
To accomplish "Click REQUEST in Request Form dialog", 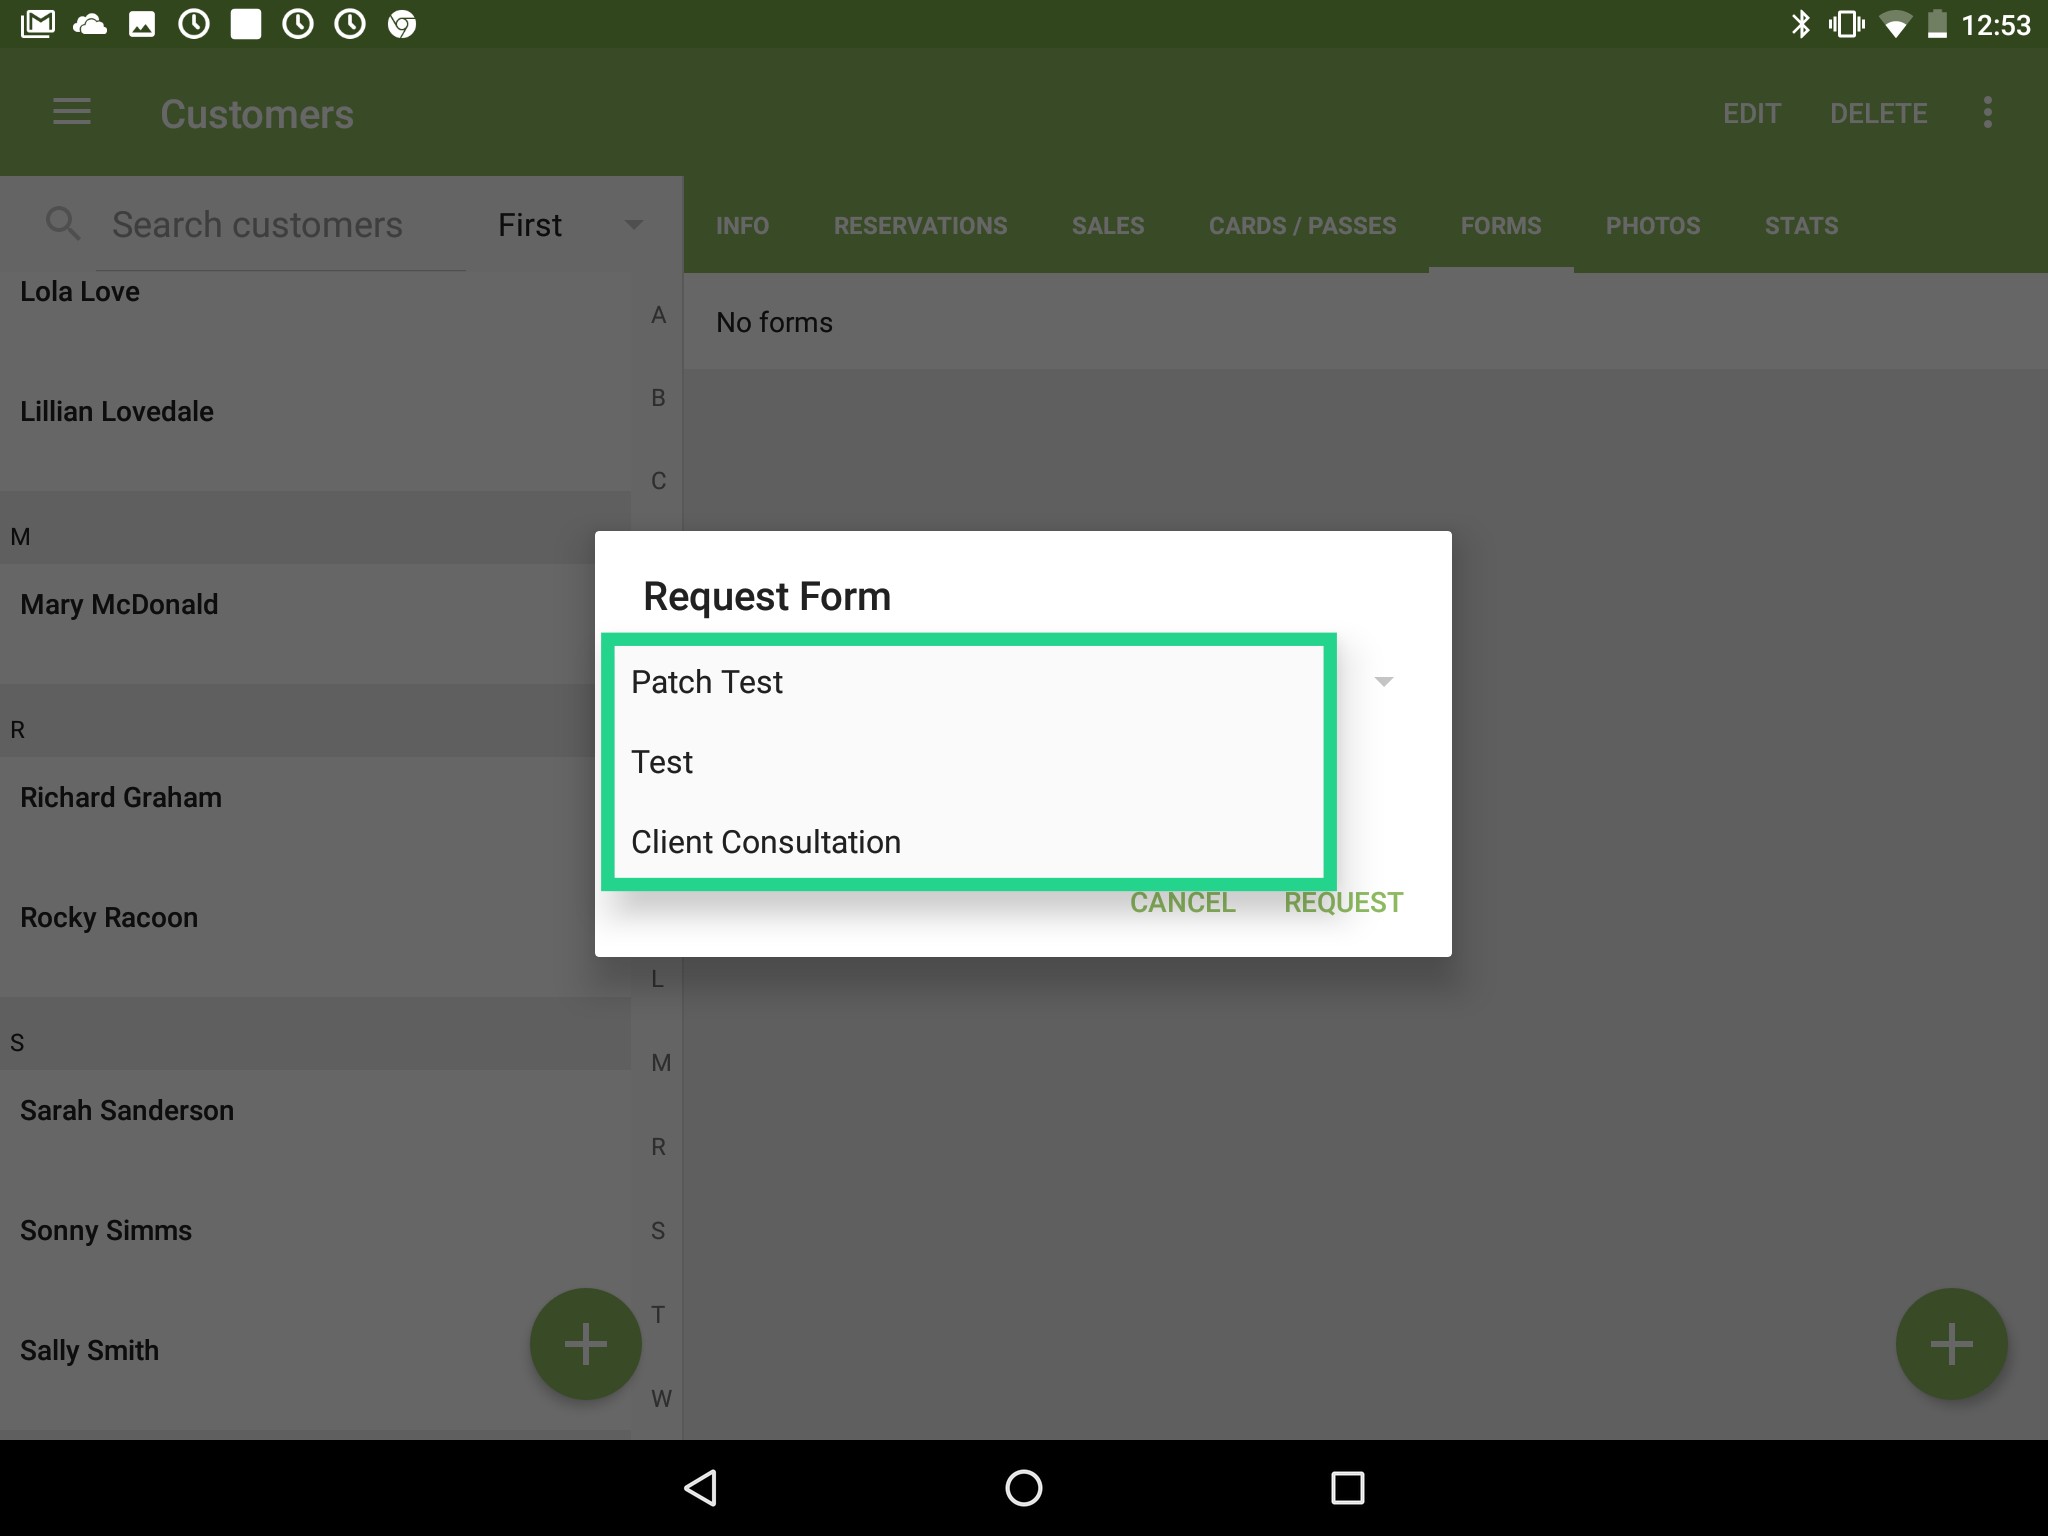I will pyautogui.click(x=1344, y=902).
